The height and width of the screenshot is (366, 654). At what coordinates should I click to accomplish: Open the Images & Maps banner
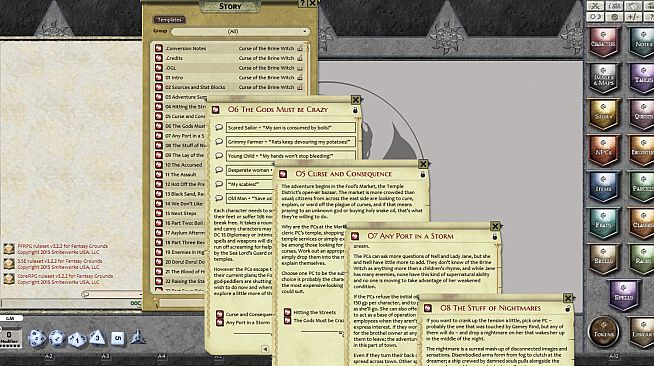point(603,78)
